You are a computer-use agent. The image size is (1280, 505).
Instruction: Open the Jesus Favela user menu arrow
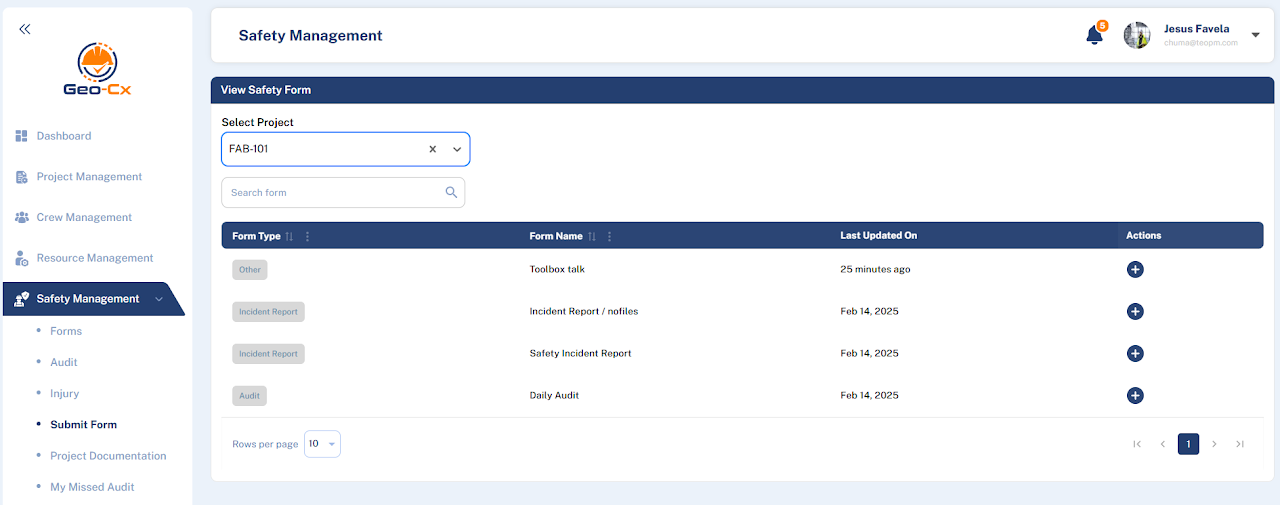tap(1255, 35)
